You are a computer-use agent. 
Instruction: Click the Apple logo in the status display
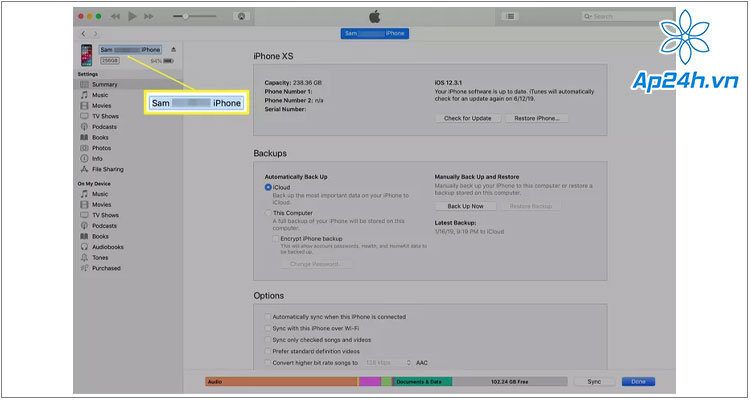(375, 16)
